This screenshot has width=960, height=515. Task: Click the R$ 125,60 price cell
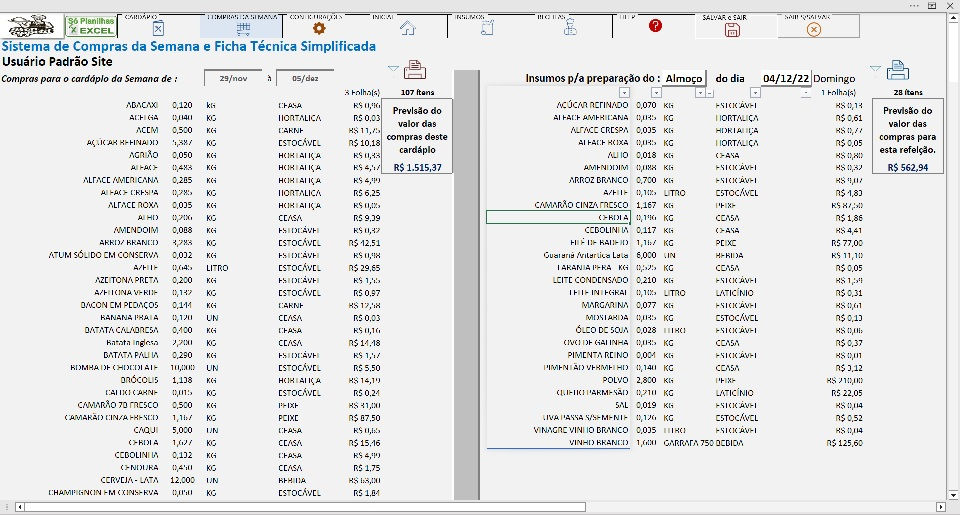point(844,443)
